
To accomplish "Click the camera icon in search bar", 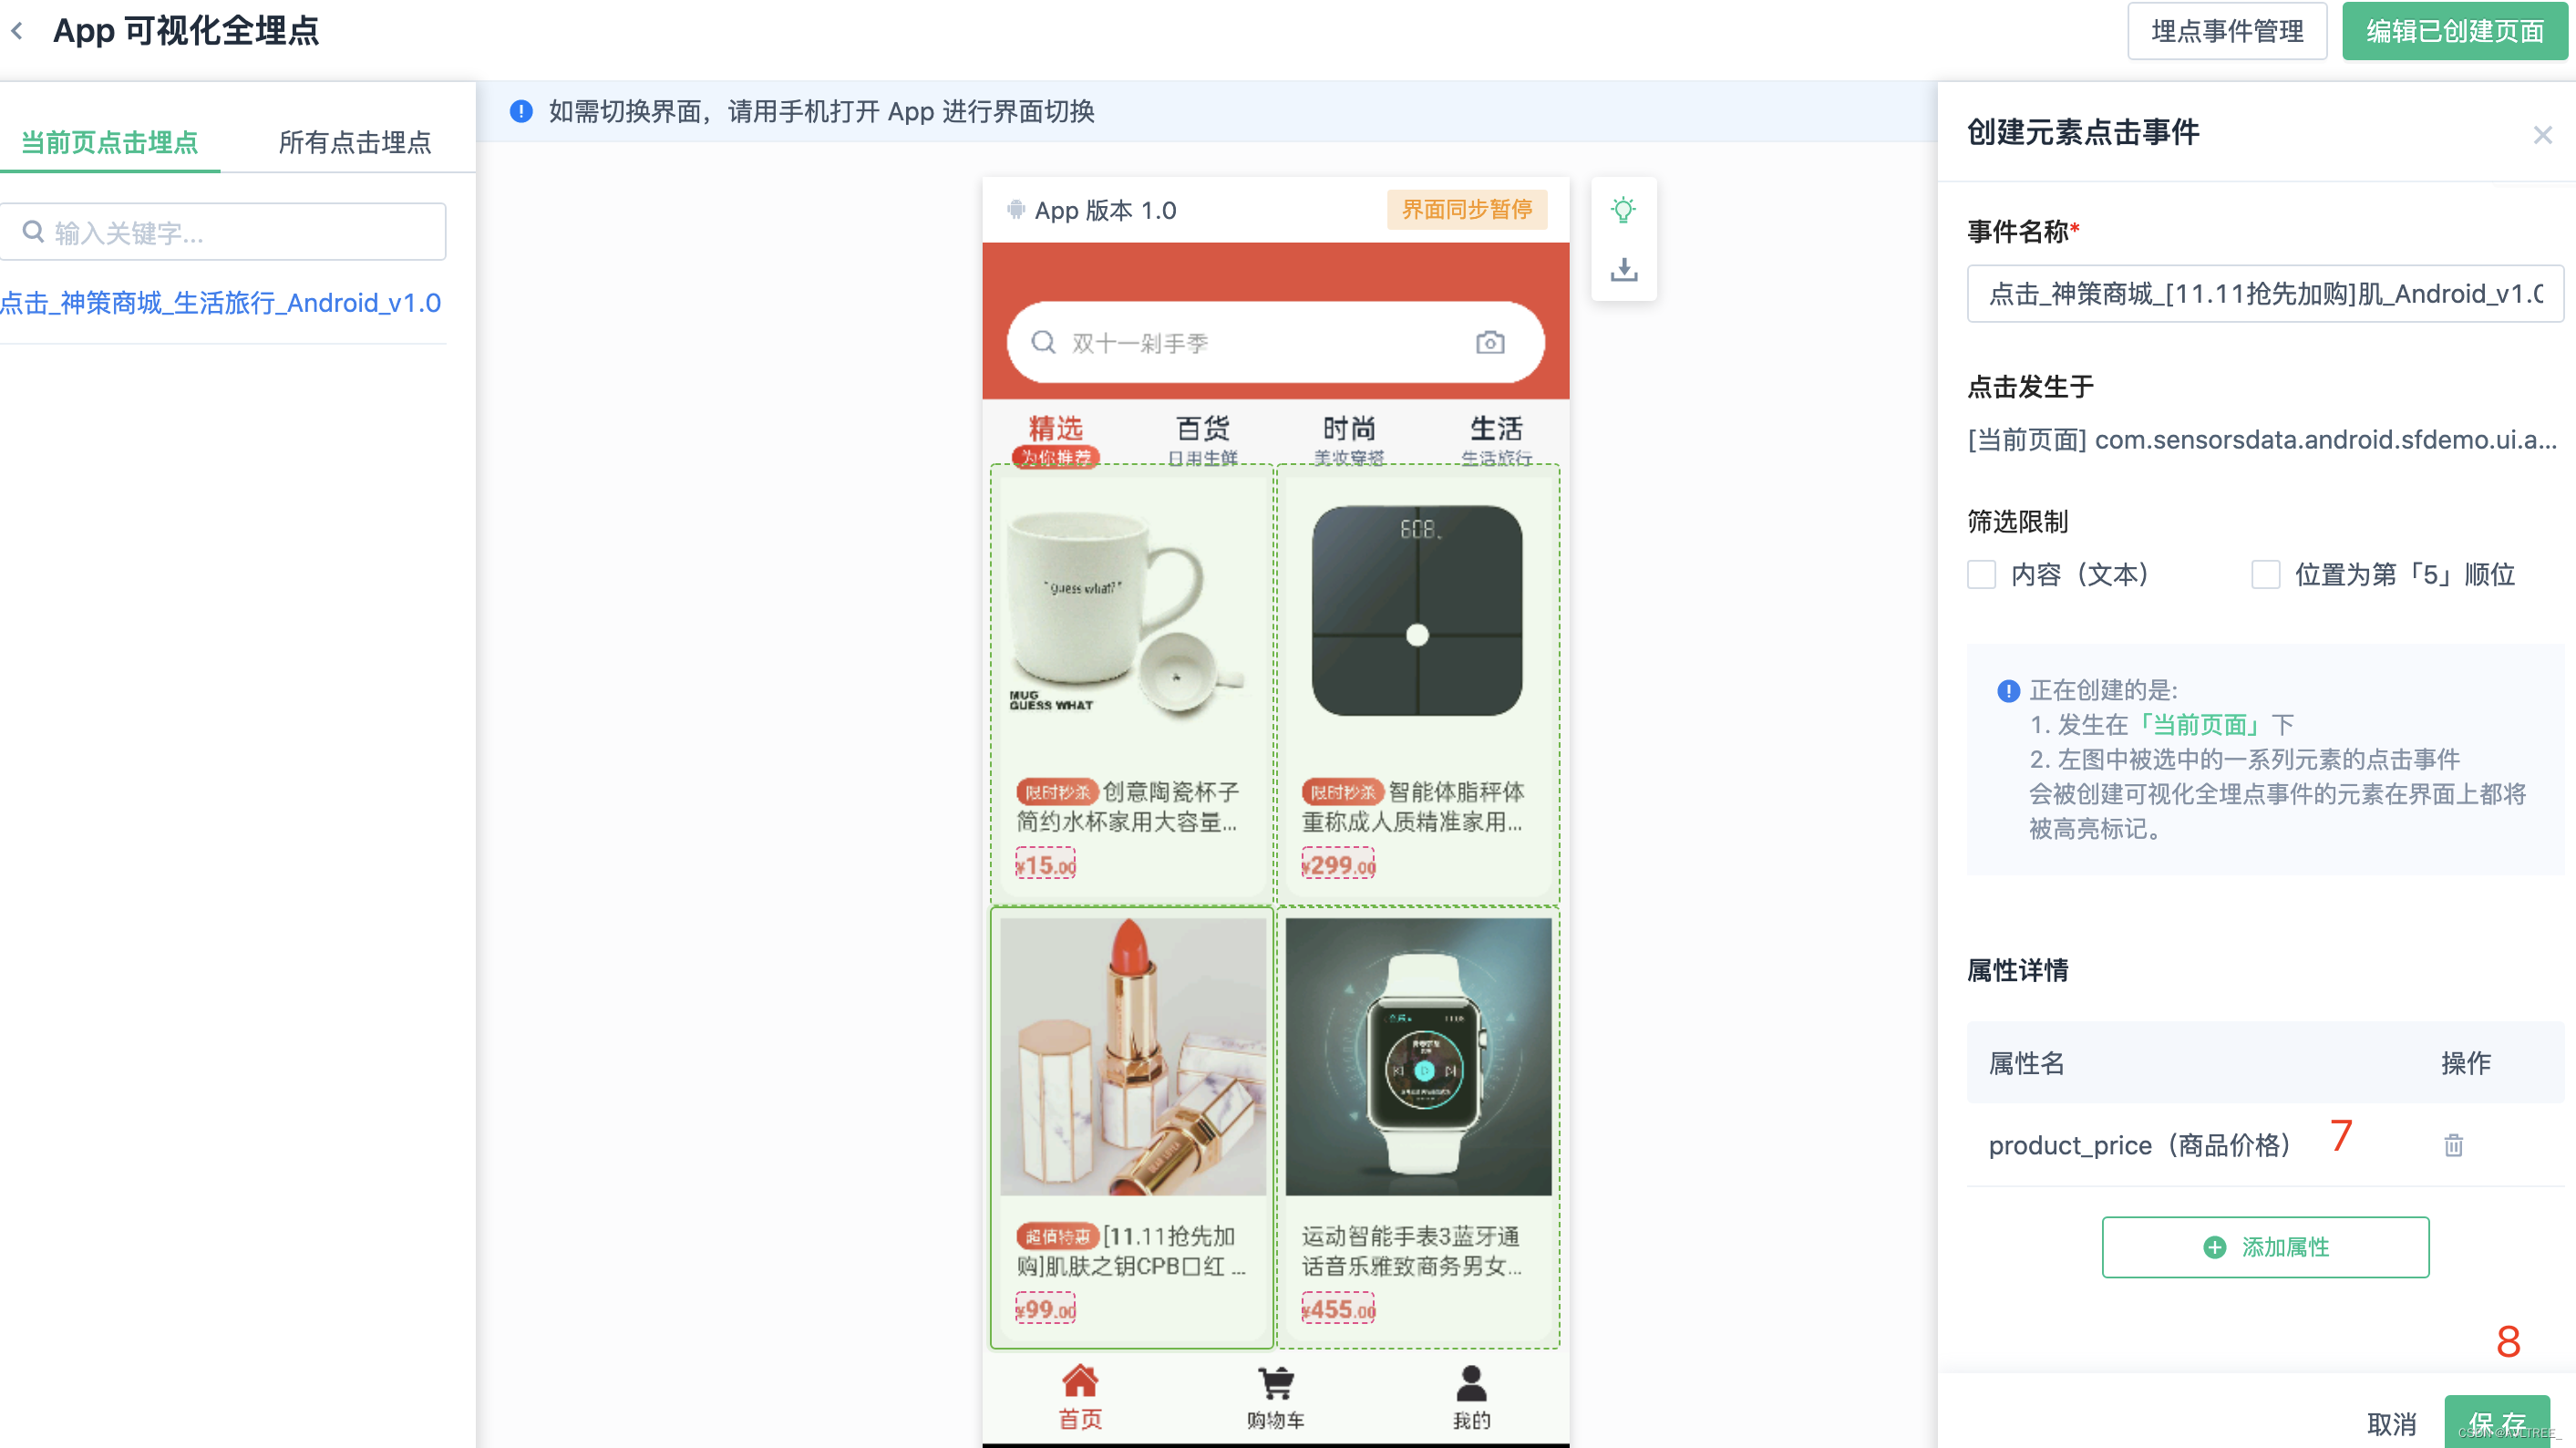I will [1489, 343].
